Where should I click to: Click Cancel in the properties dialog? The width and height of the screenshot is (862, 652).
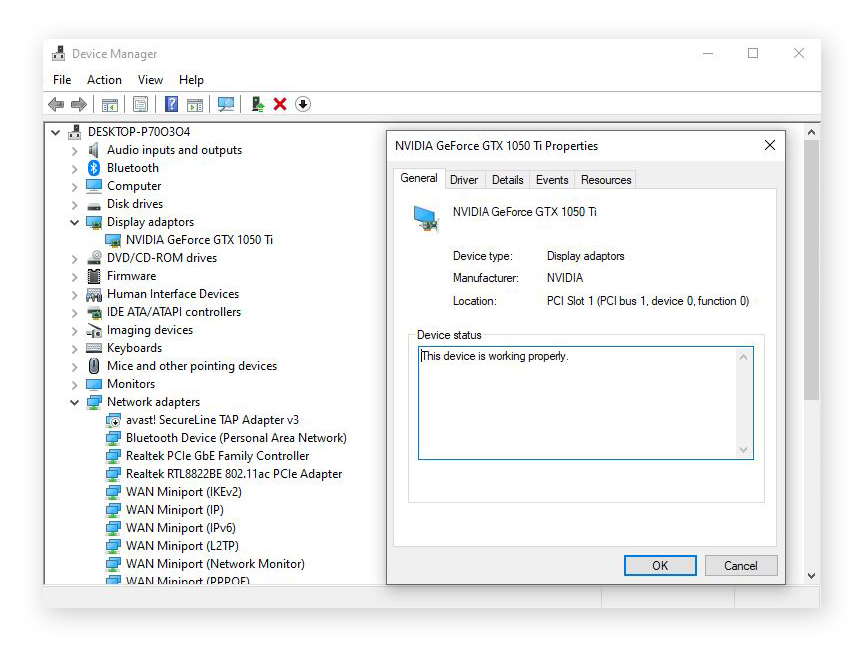tap(740, 565)
